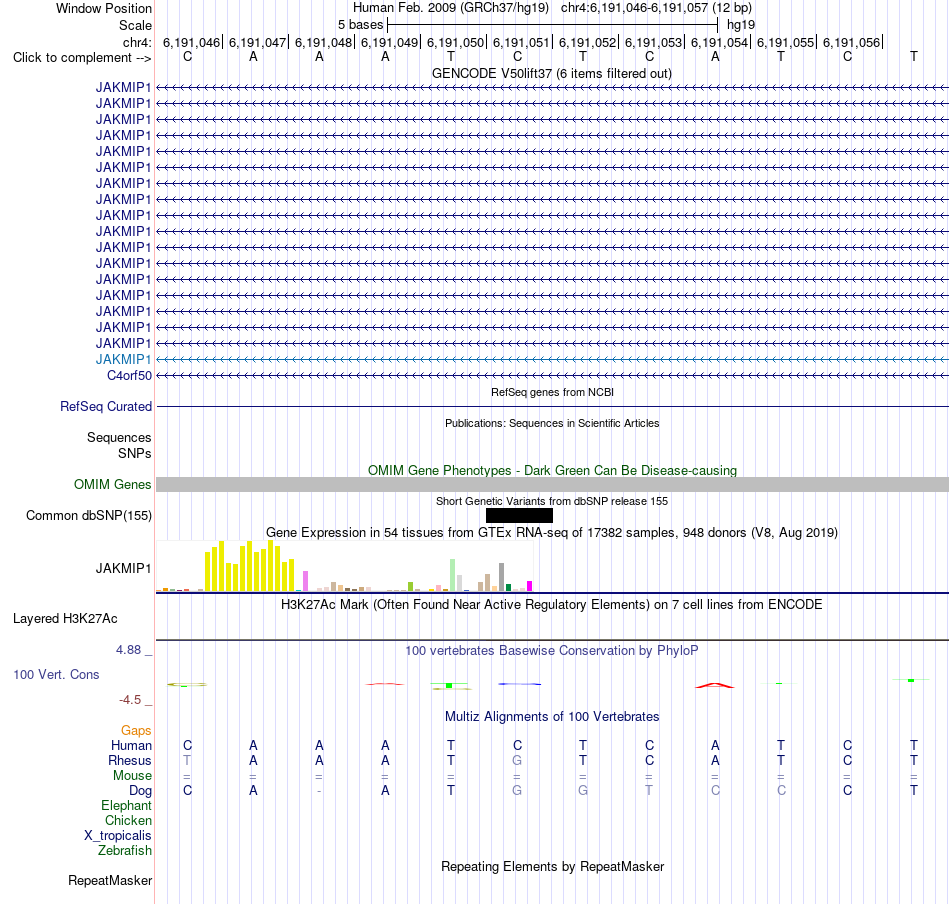Select the Dog alignment row label
The width and height of the screenshot is (950, 904).
(140, 791)
